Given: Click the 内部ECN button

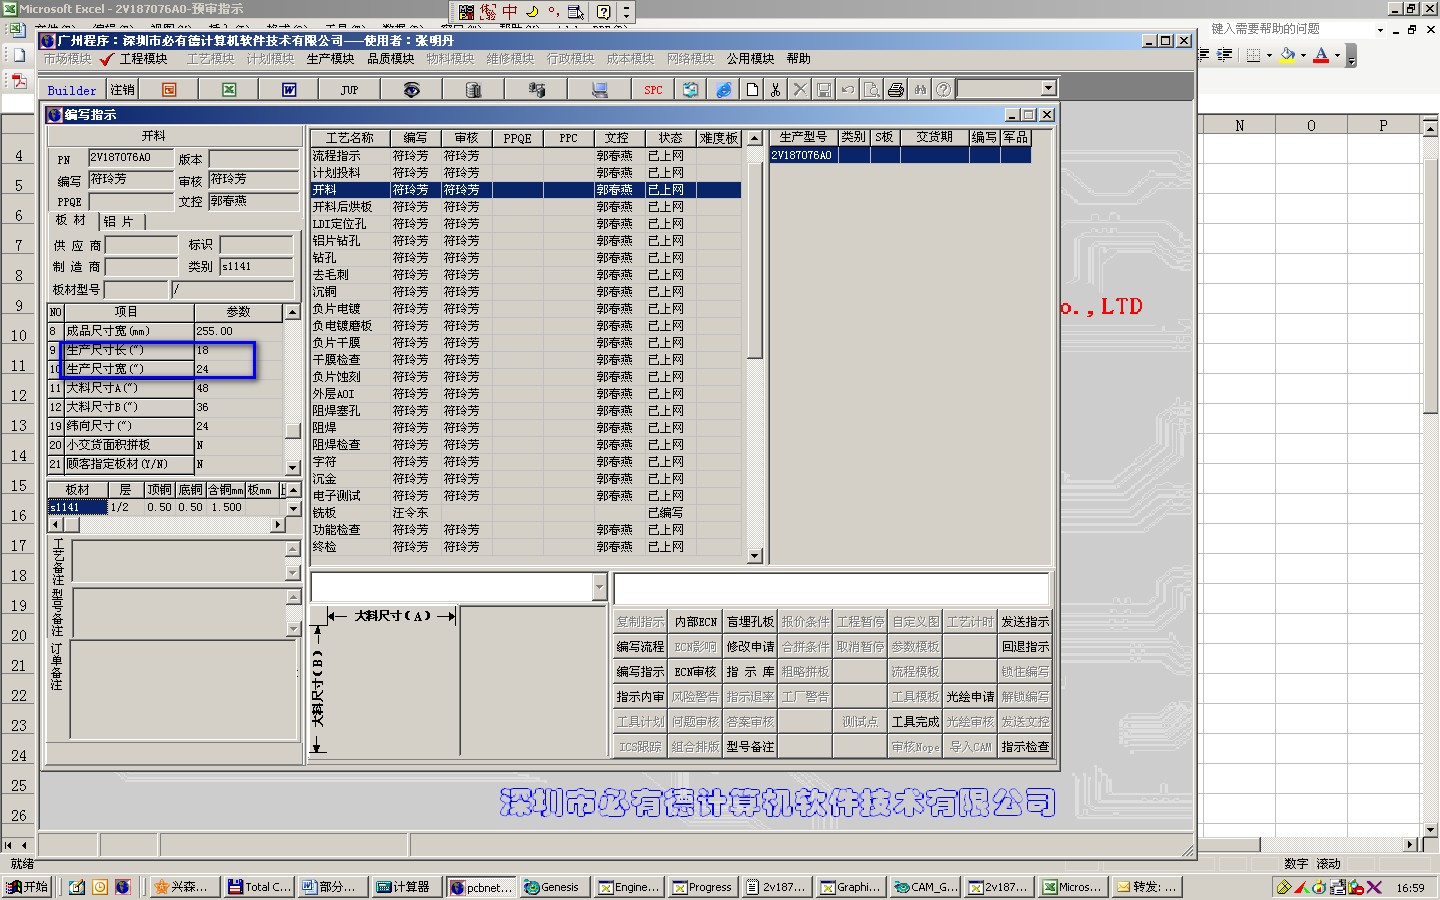Looking at the screenshot, I should tap(696, 622).
